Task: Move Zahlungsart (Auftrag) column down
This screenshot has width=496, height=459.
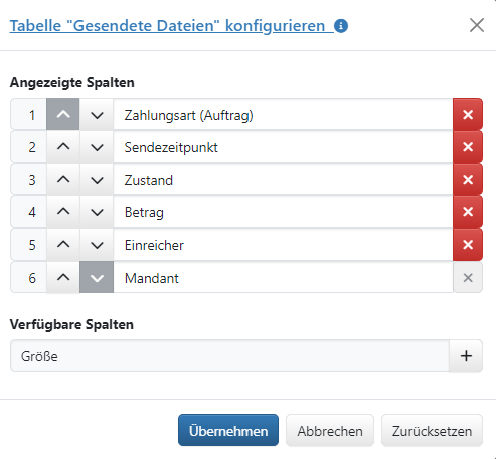Action: (x=97, y=114)
